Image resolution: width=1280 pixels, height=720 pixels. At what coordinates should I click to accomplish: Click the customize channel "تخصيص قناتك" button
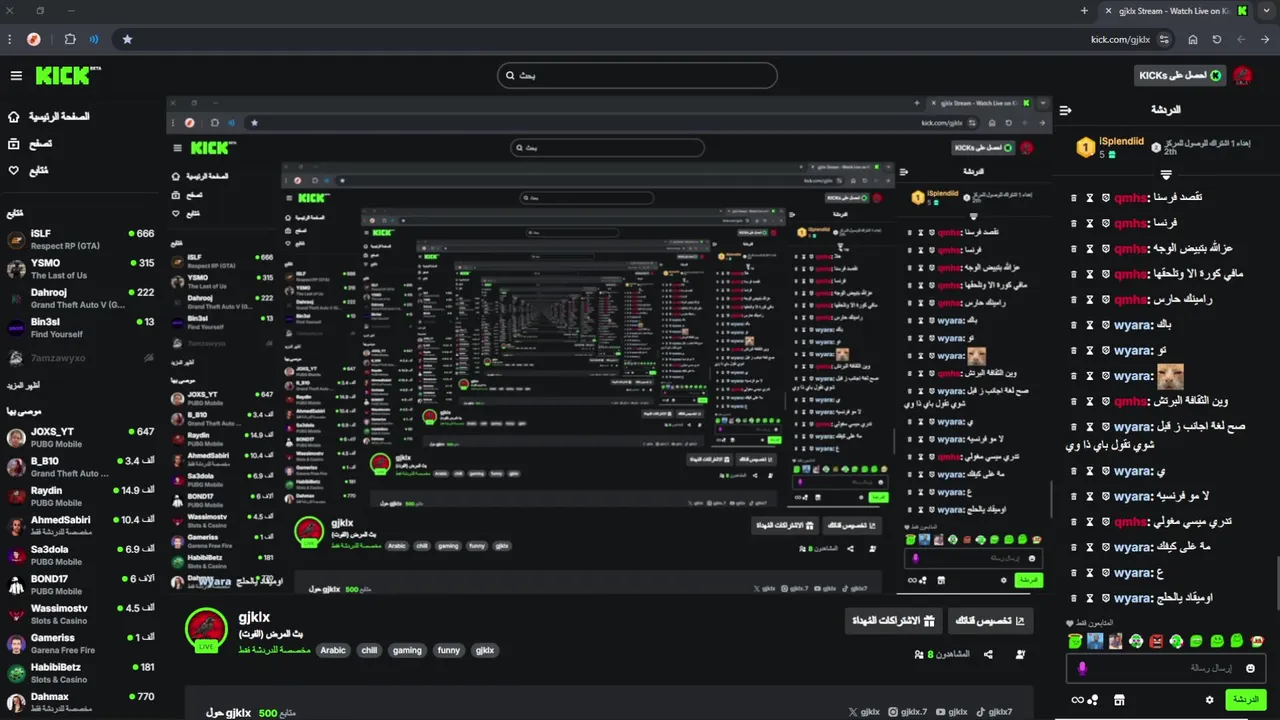(x=990, y=621)
